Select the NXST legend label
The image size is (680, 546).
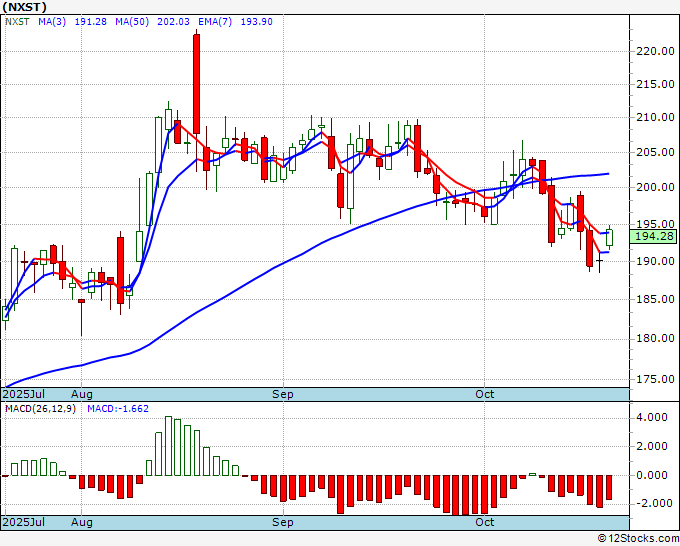[17, 22]
